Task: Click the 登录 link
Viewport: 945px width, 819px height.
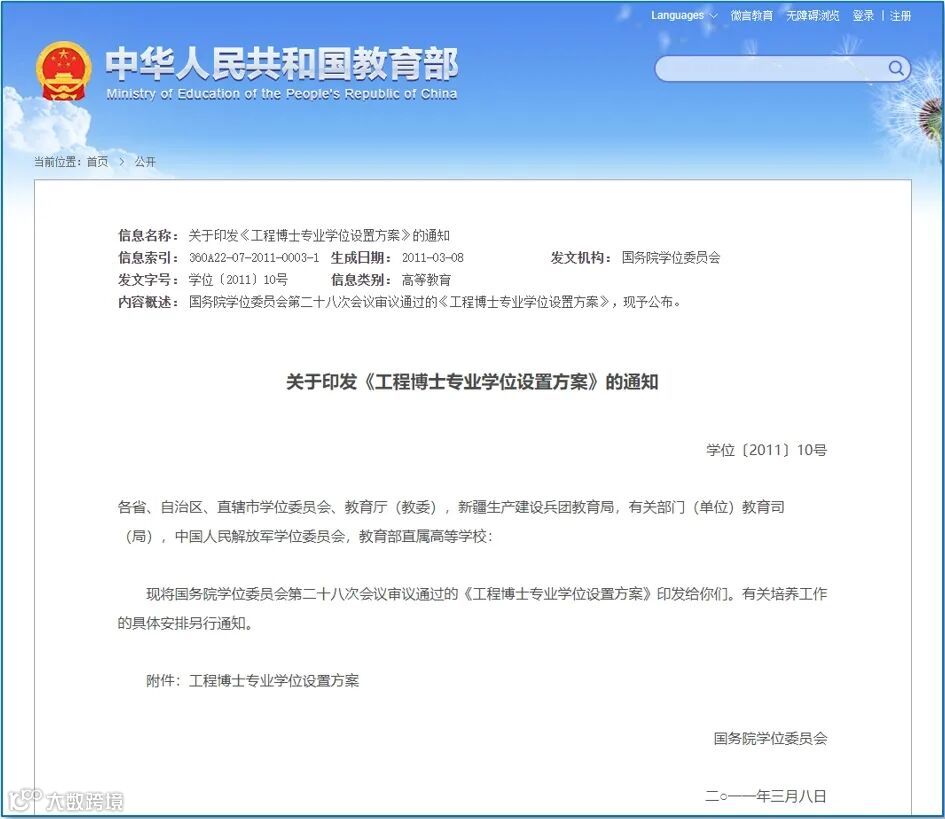Action: (863, 16)
